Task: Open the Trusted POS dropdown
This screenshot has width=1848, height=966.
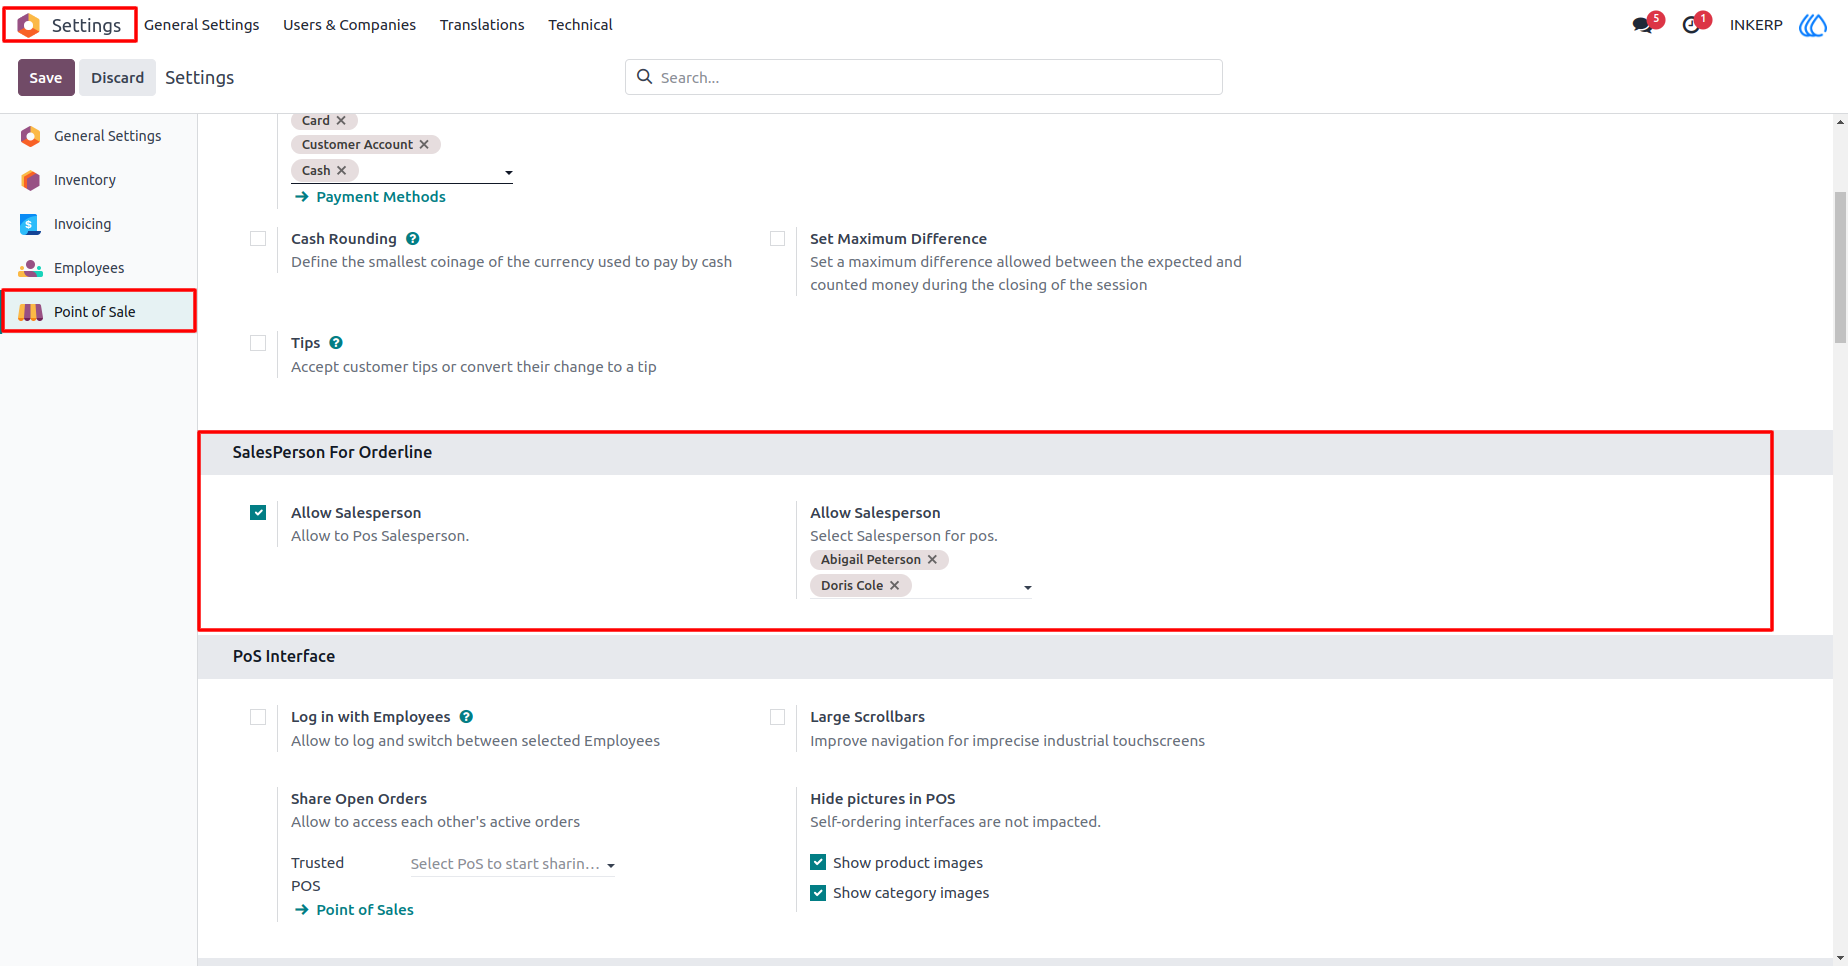Action: [x=512, y=864]
